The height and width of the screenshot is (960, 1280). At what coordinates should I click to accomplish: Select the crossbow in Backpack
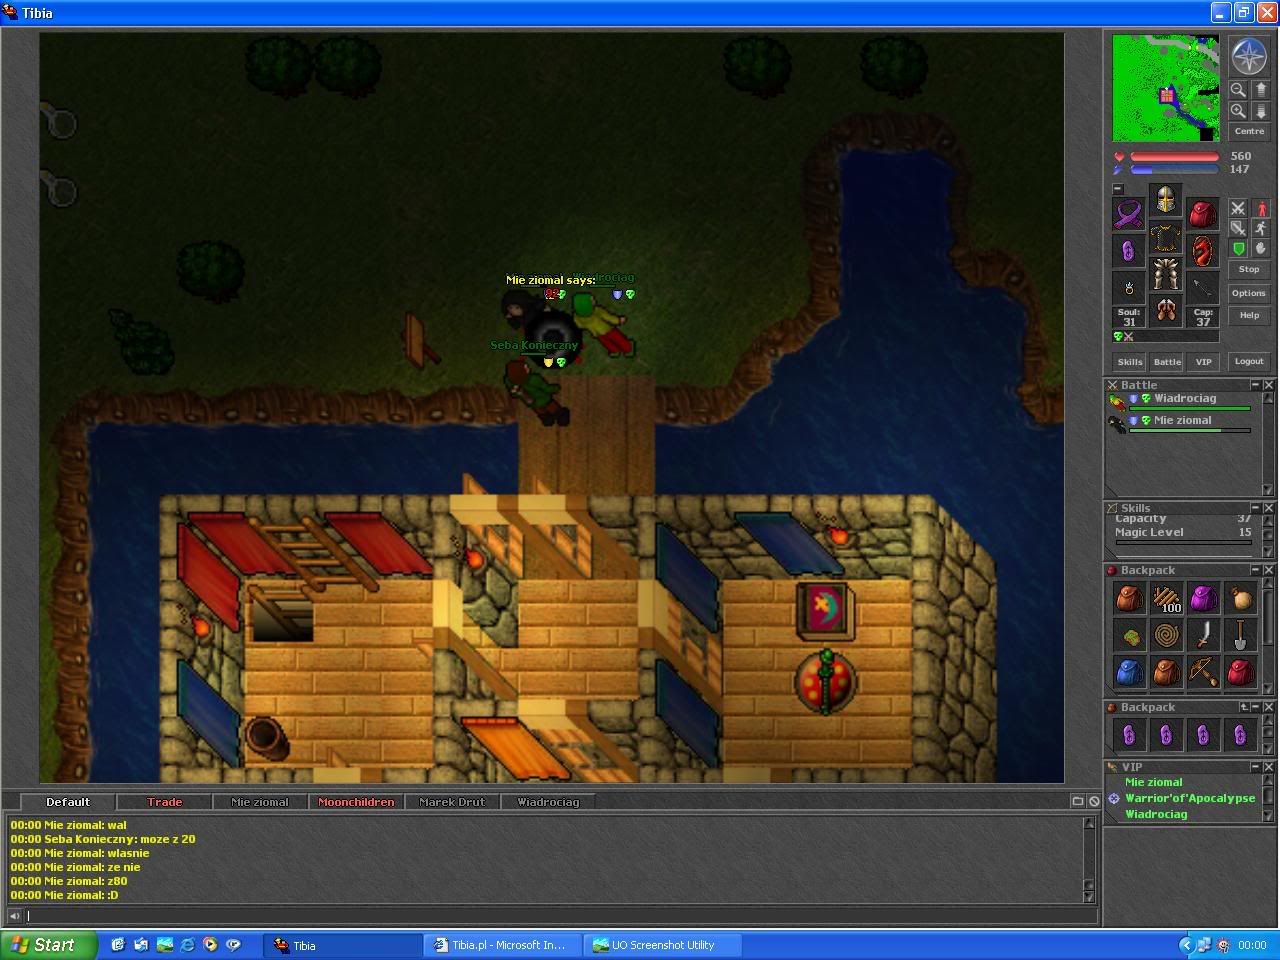click(1203, 672)
